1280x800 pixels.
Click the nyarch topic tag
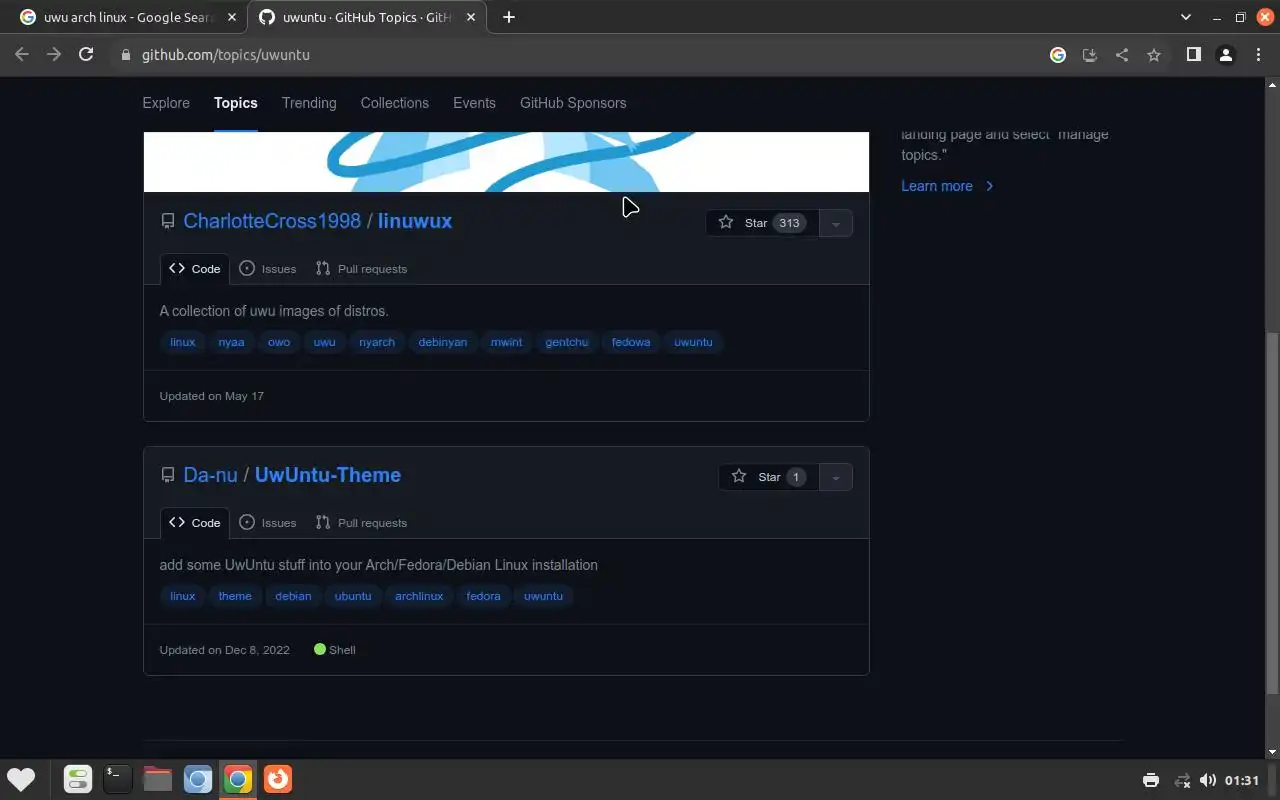(x=377, y=342)
